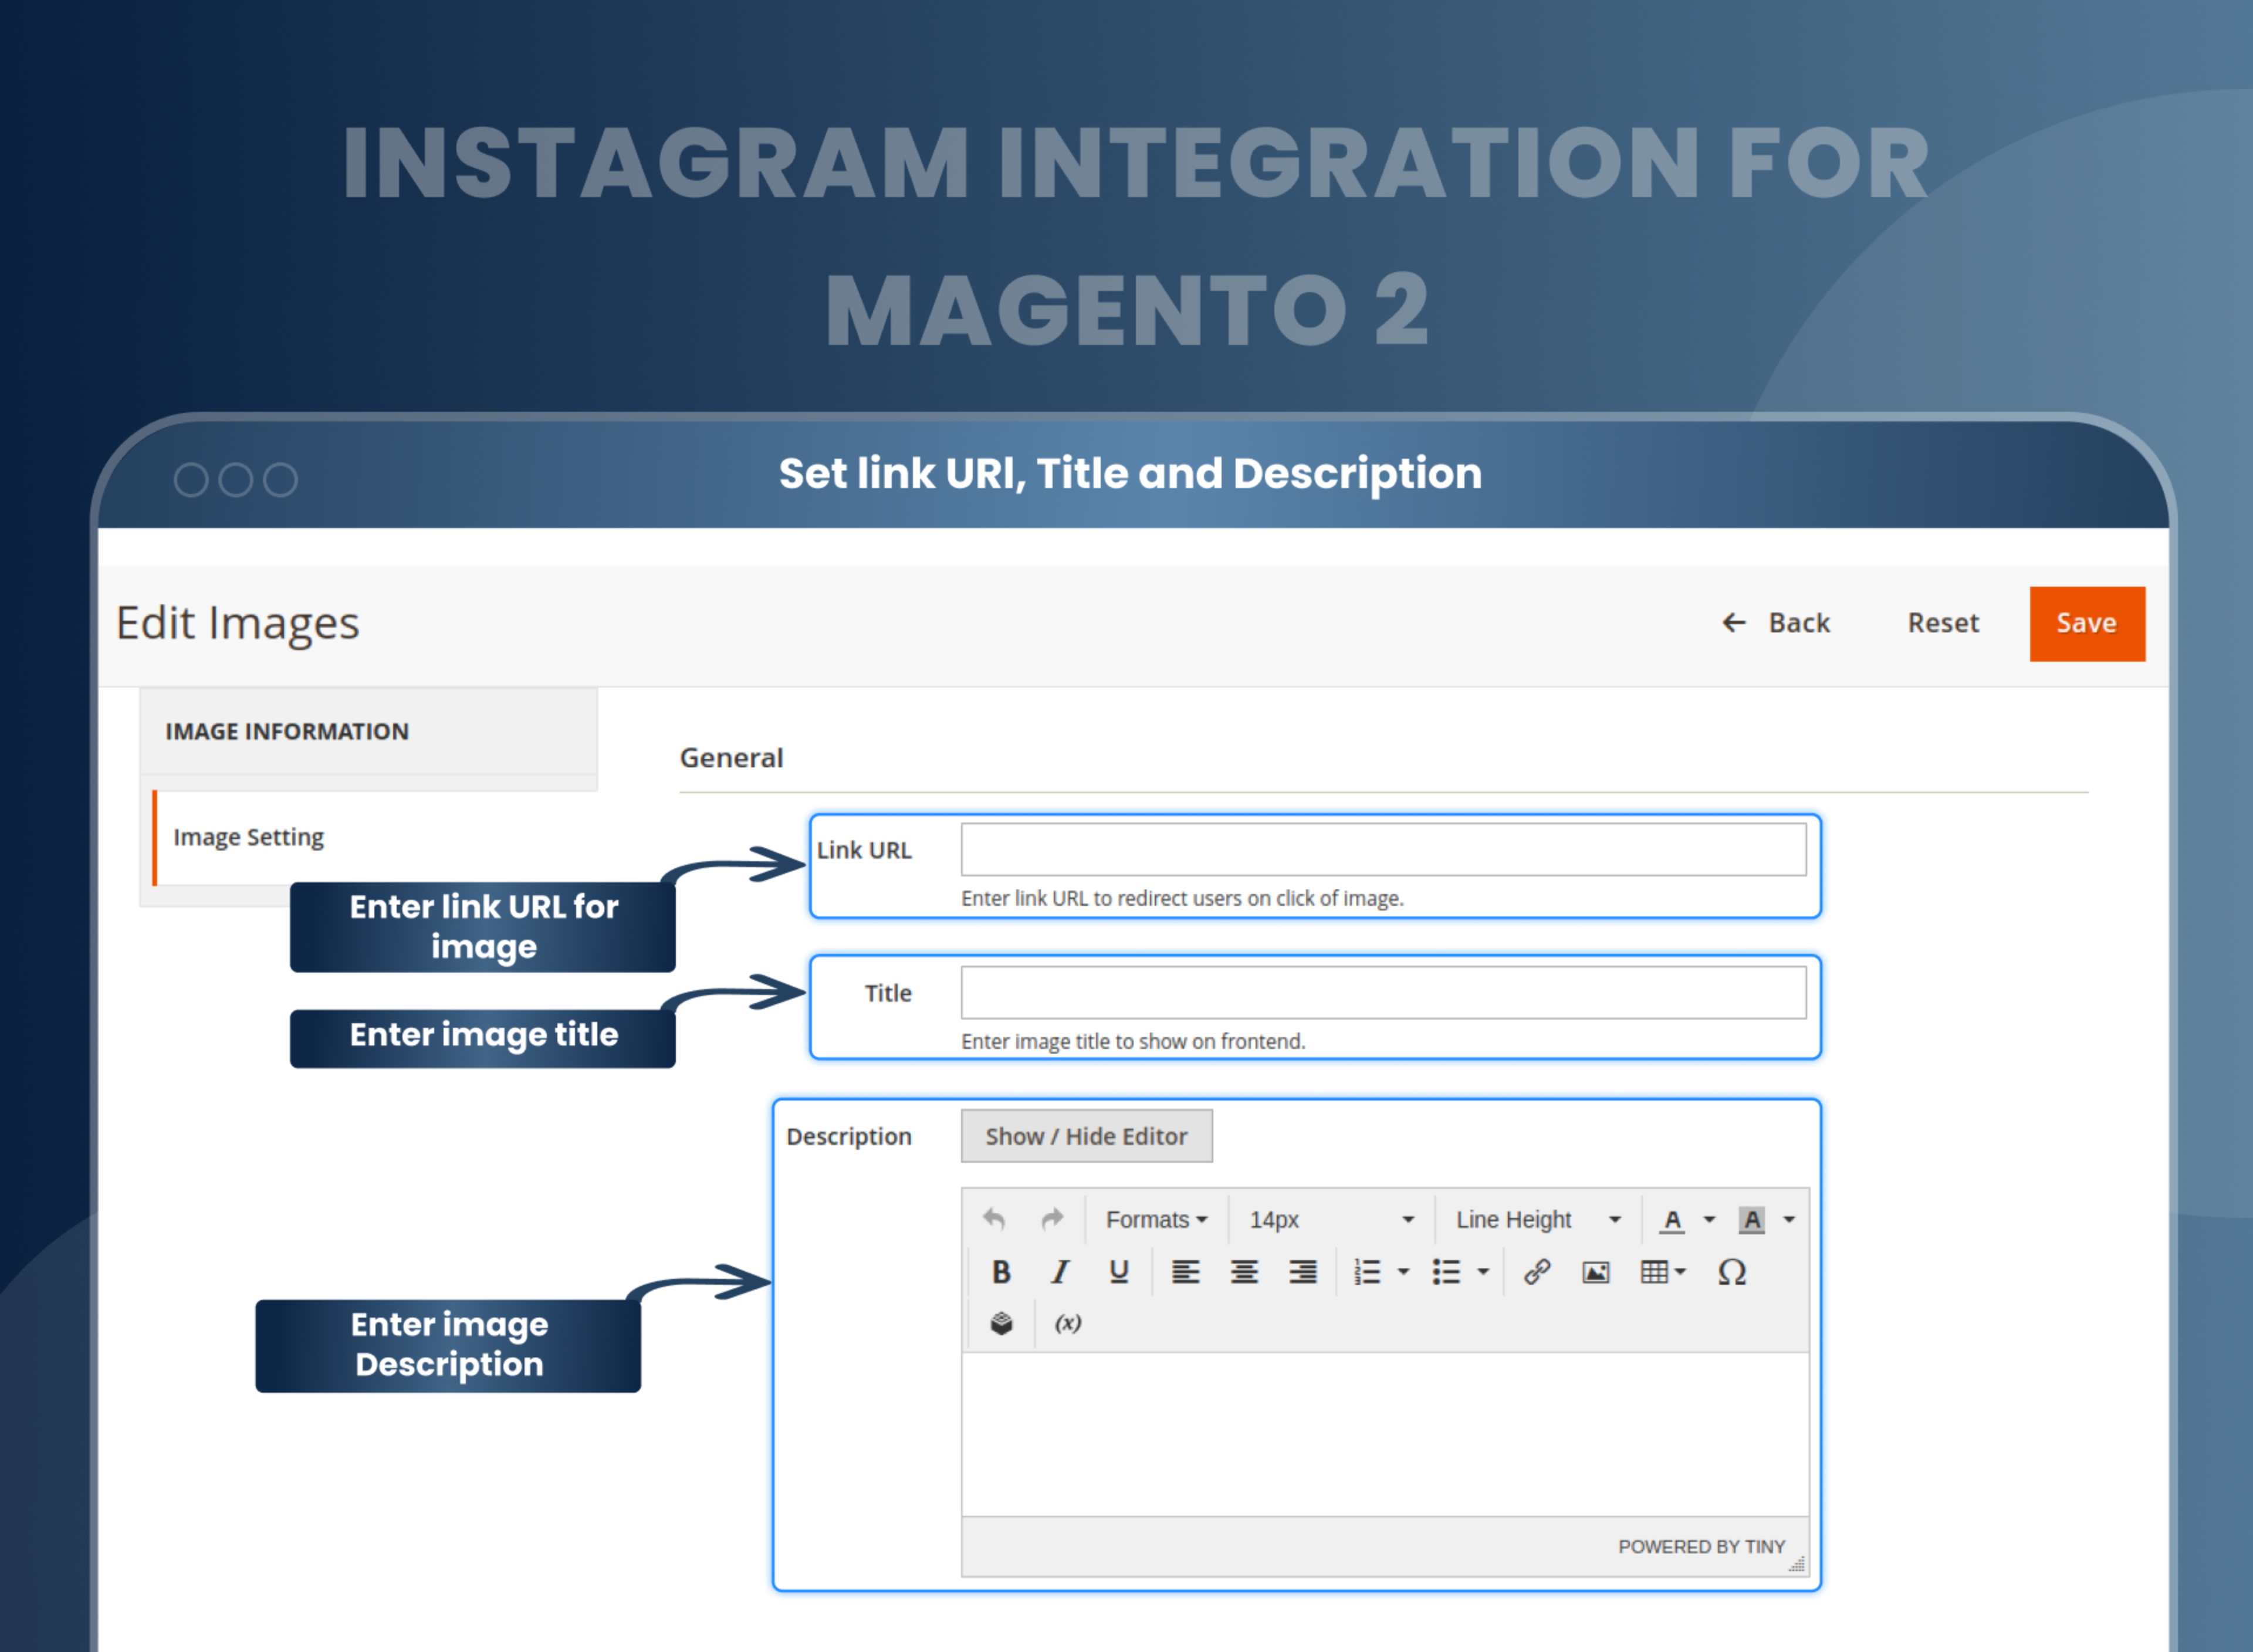
Task: Undo the last editor action
Action: coord(993,1219)
